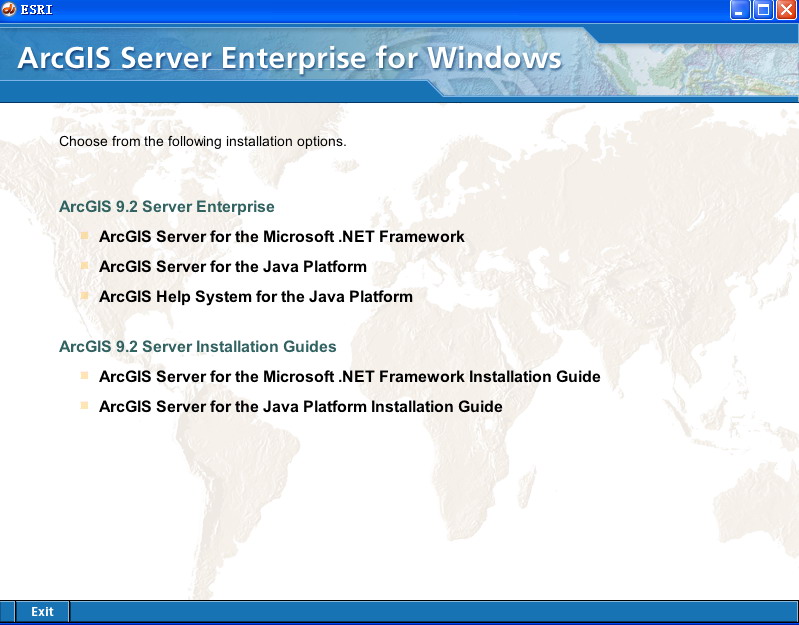The width and height of the screenshot is (799, 625).
Task: Maximize the ESRI installer window
Action: coord(763,10)
